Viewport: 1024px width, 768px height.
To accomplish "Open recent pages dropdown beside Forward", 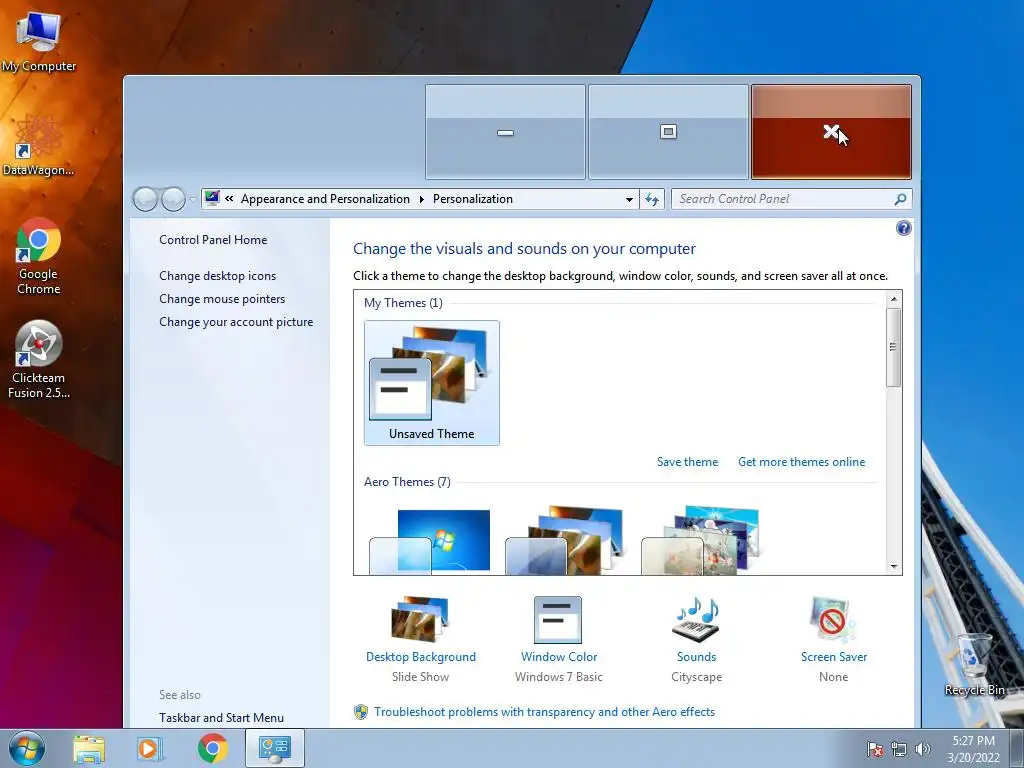I will 193,199.
